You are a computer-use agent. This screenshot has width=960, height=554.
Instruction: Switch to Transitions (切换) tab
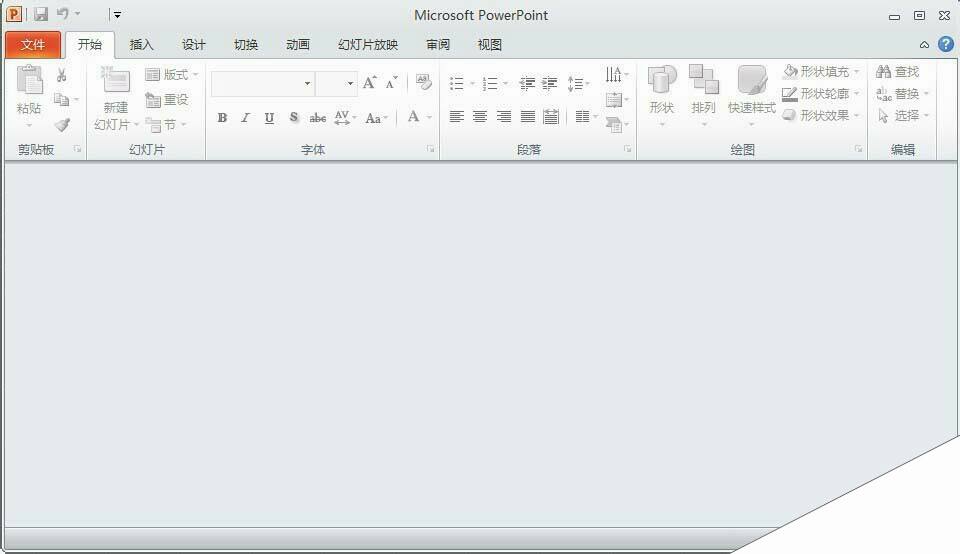click(246, 45)
